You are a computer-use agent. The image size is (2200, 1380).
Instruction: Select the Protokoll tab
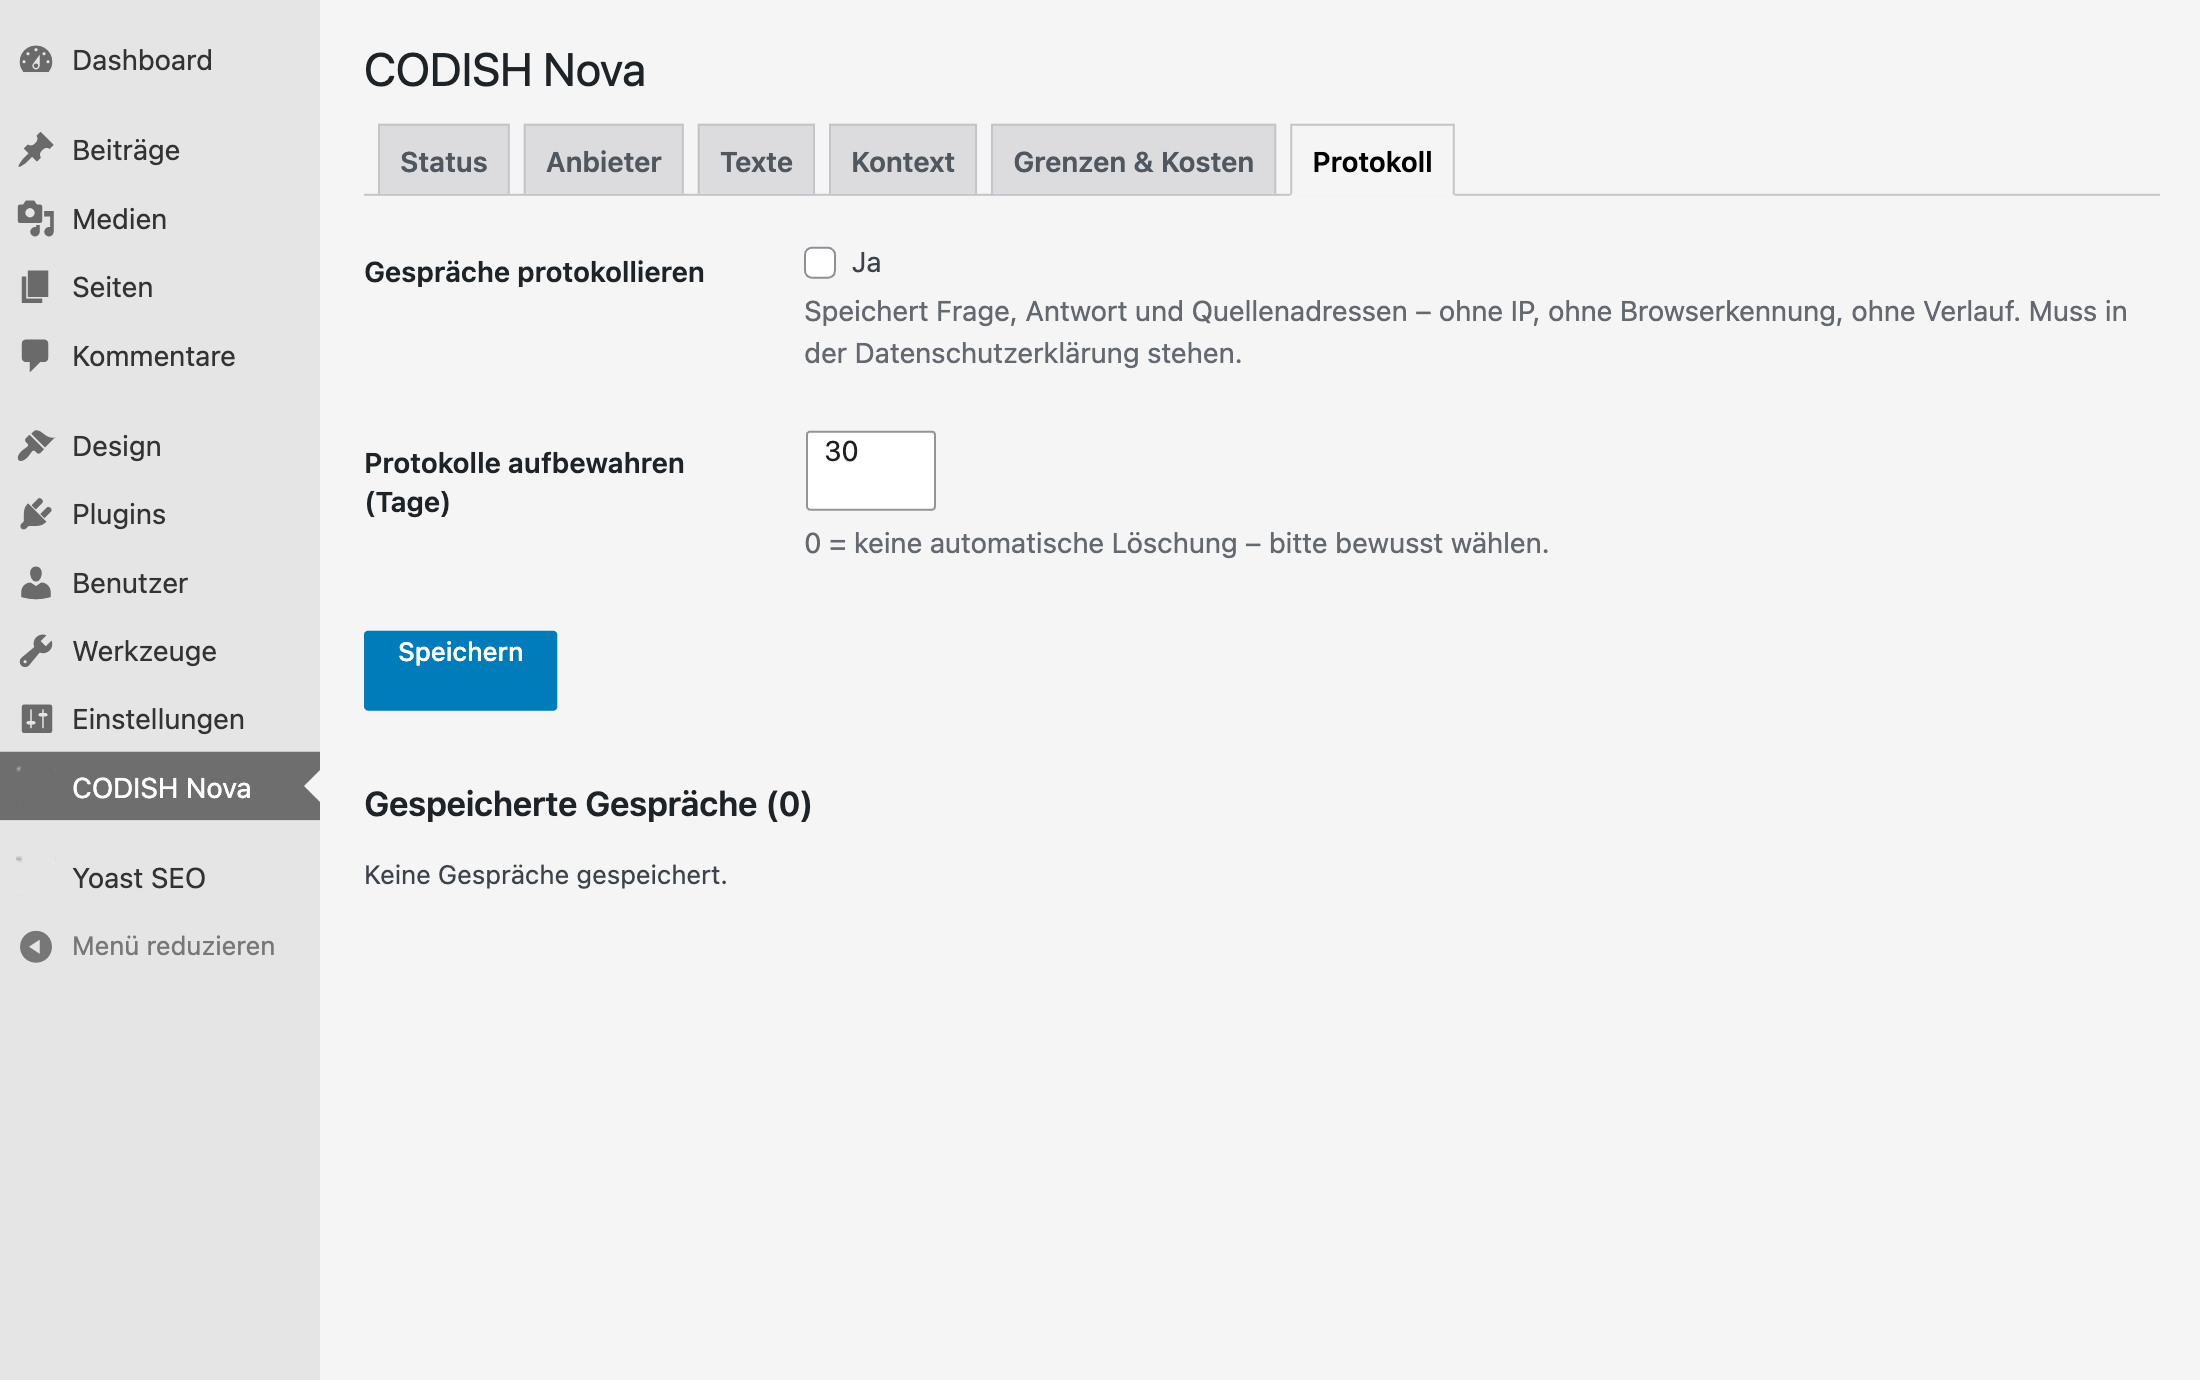point(1372,160)
